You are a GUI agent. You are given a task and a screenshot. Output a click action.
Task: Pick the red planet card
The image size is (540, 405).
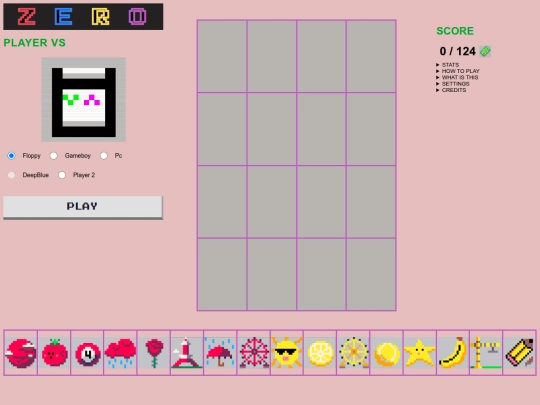click(21, 353)
